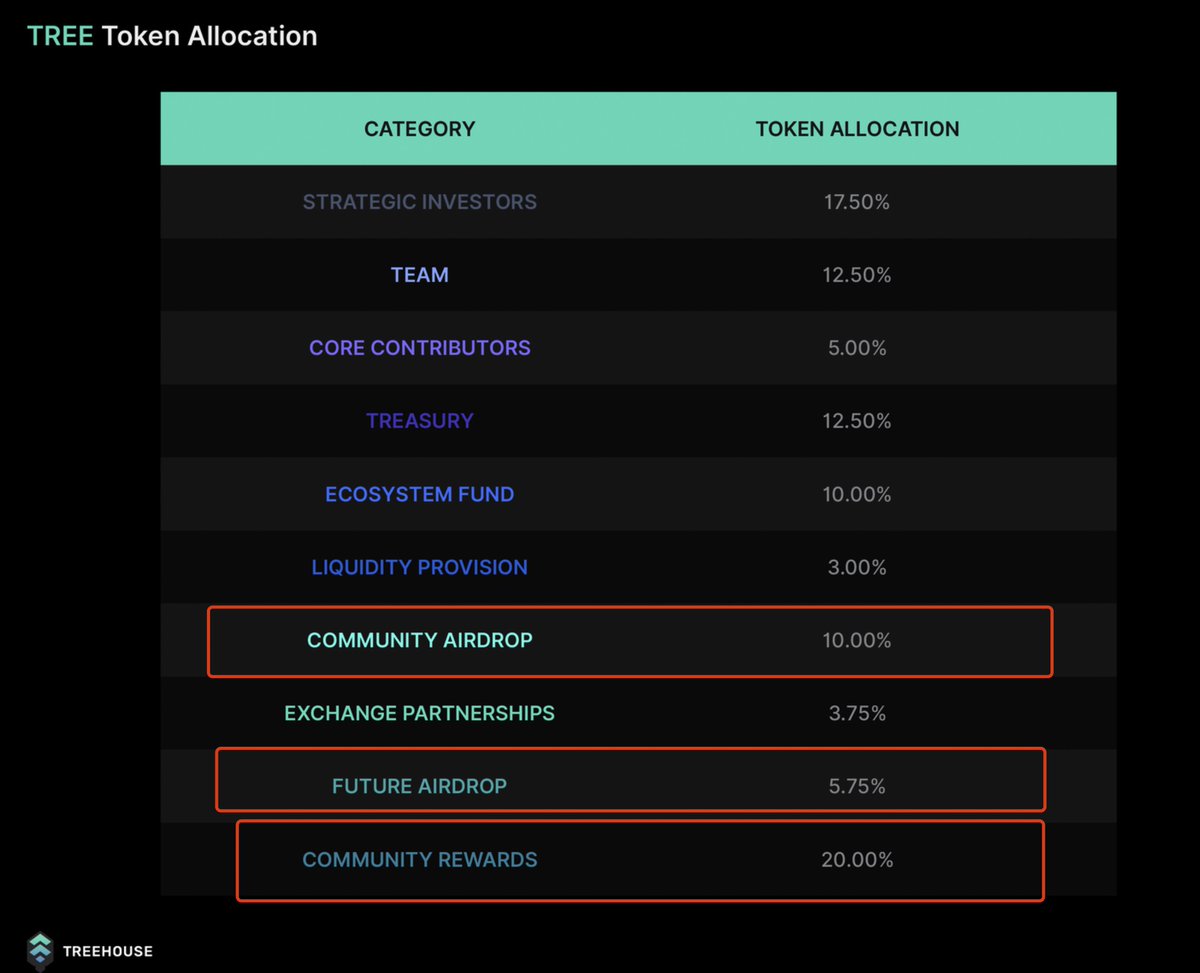
Task: Click the TREE Token Allocation title
Action: pyautogui.click(x=172, y=36)
